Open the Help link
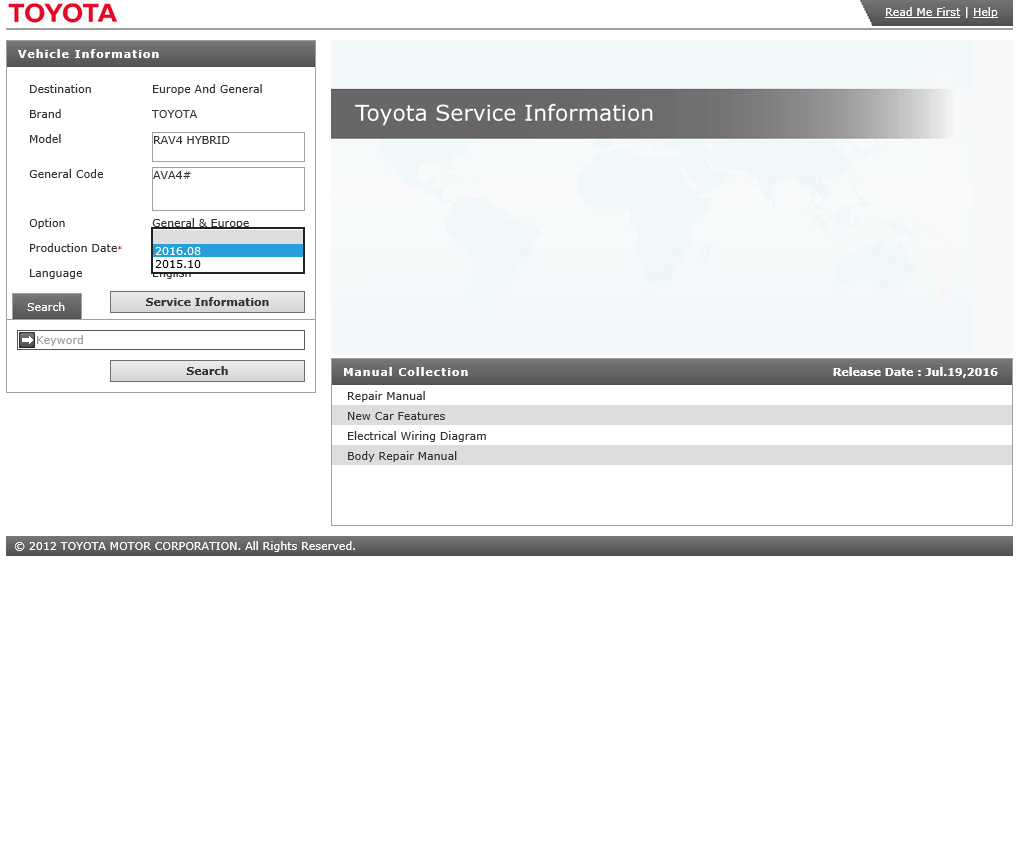1018x868 pixels. point(985,12)
